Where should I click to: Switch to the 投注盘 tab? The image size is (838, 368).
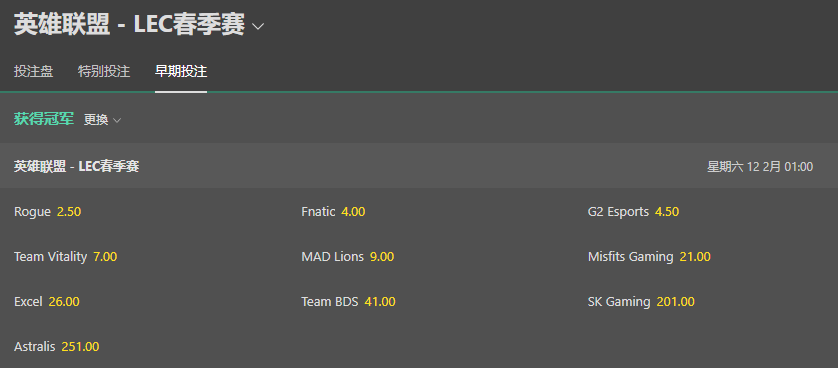34,72
